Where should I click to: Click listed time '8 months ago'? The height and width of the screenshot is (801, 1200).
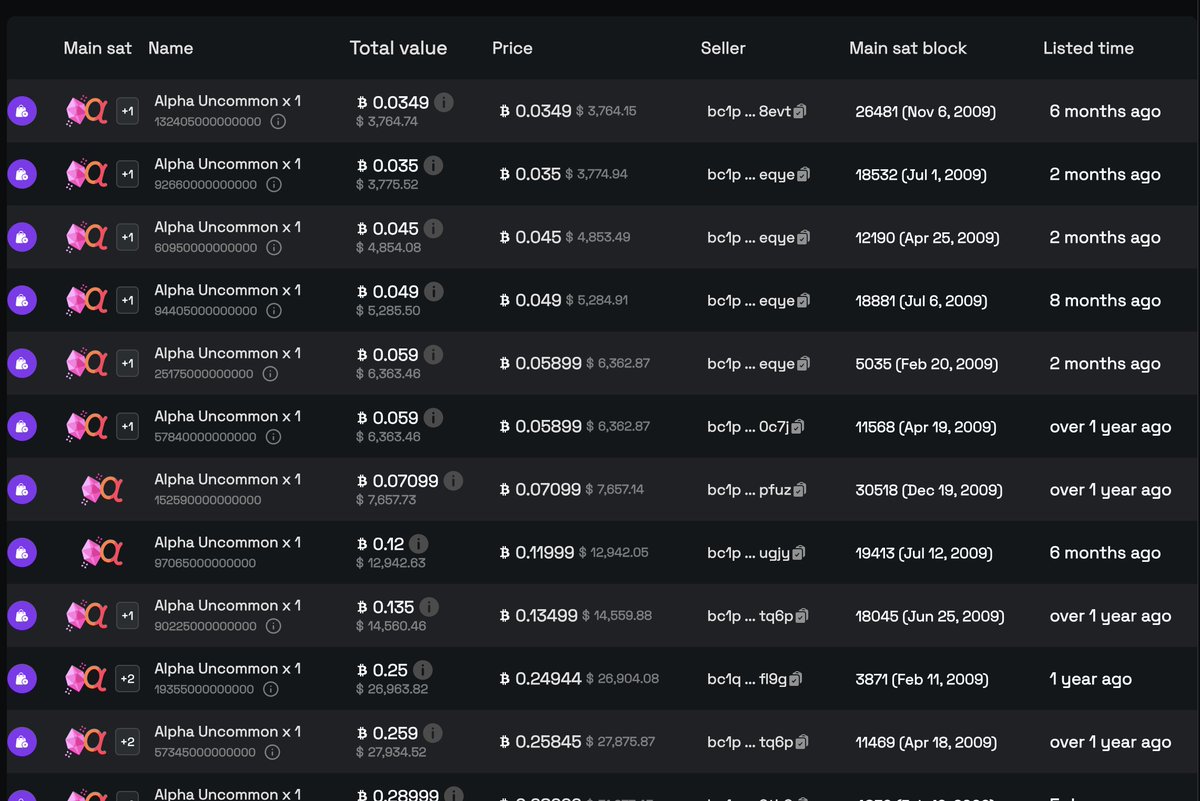point(1105,300)
